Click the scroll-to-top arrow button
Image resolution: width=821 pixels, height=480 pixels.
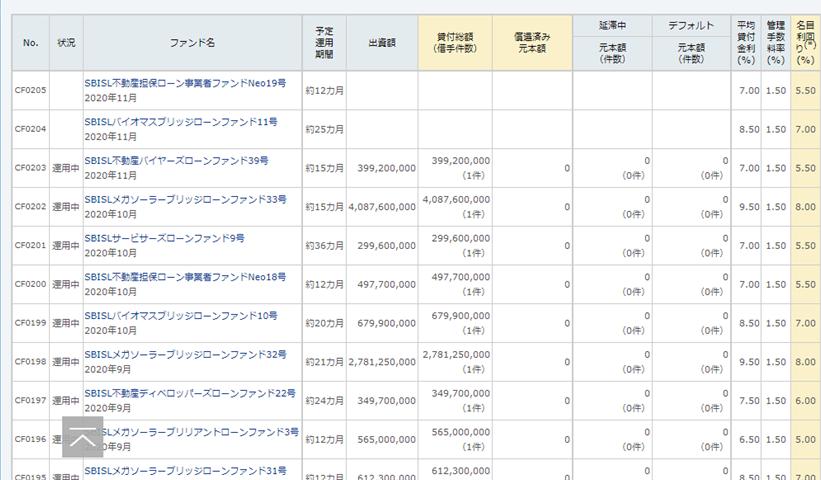(x=83, y=437)
